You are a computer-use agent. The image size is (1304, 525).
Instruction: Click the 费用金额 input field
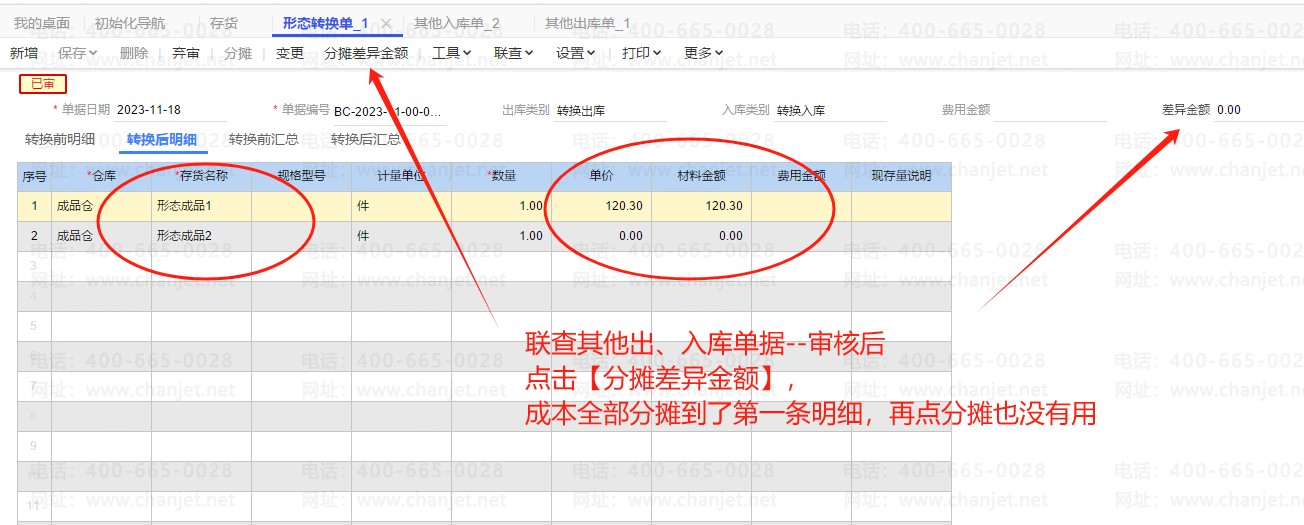1051,110
